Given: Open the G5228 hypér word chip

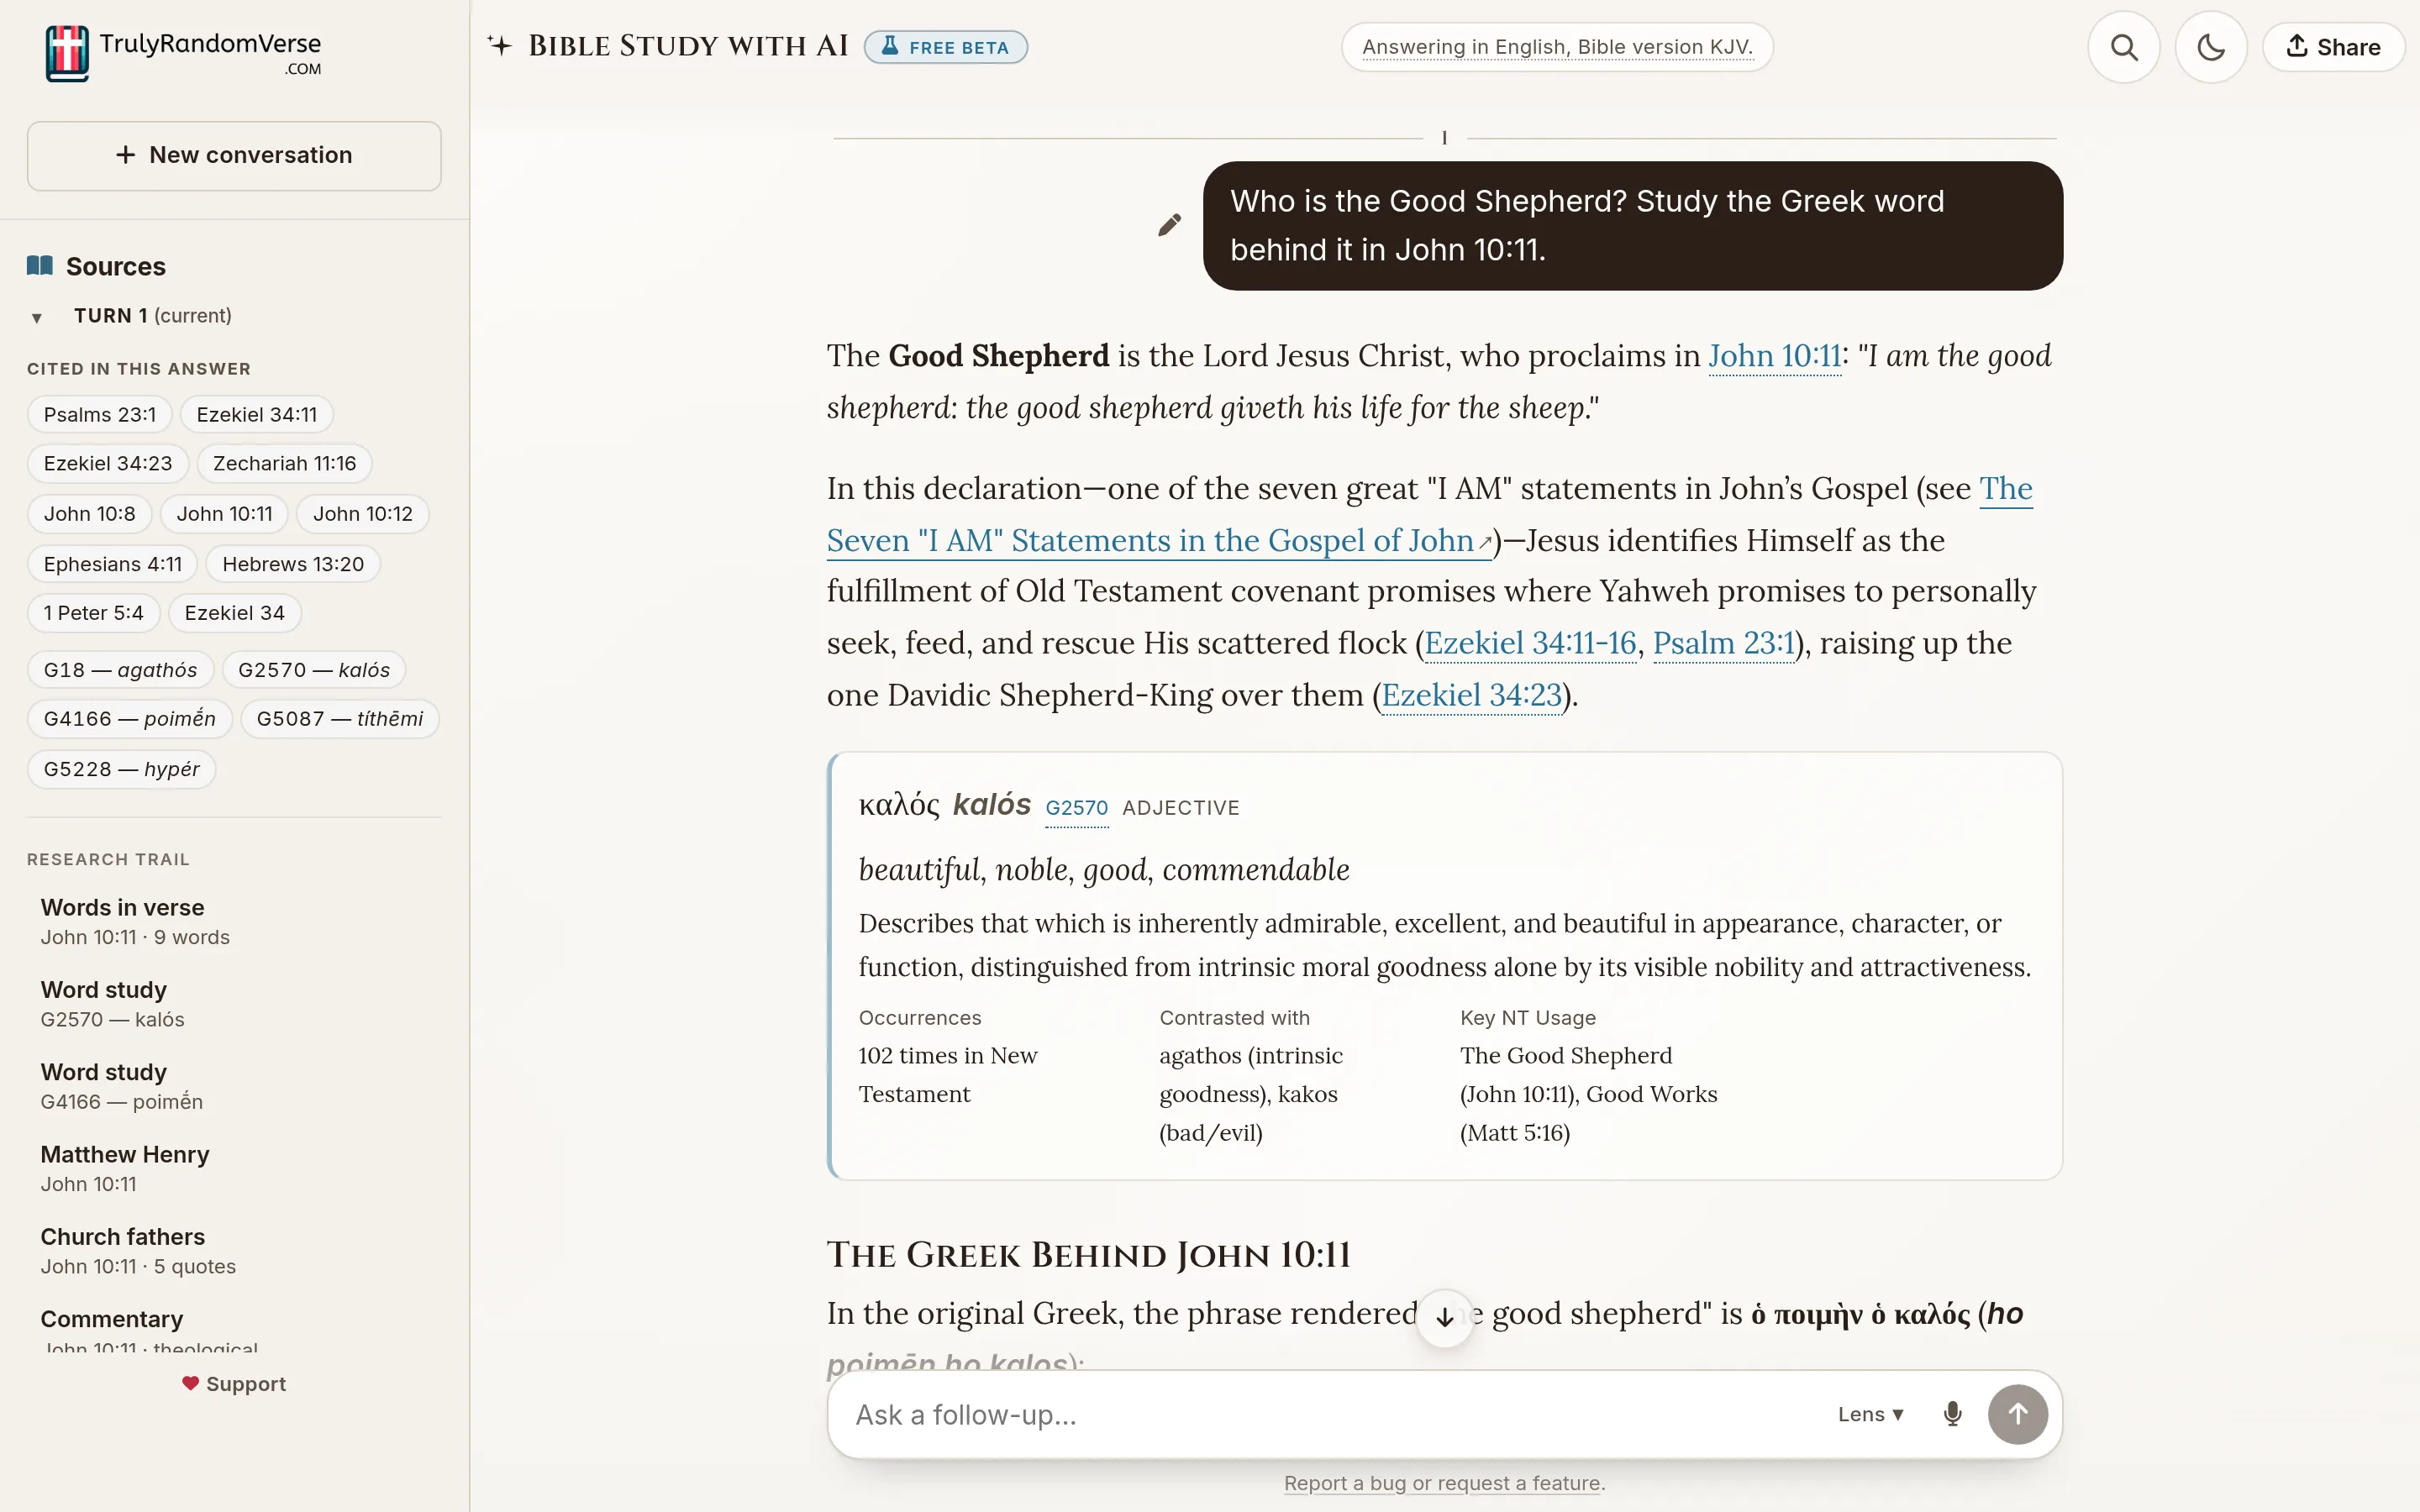Looking at the screenshot, I should [x=122, y=769].
